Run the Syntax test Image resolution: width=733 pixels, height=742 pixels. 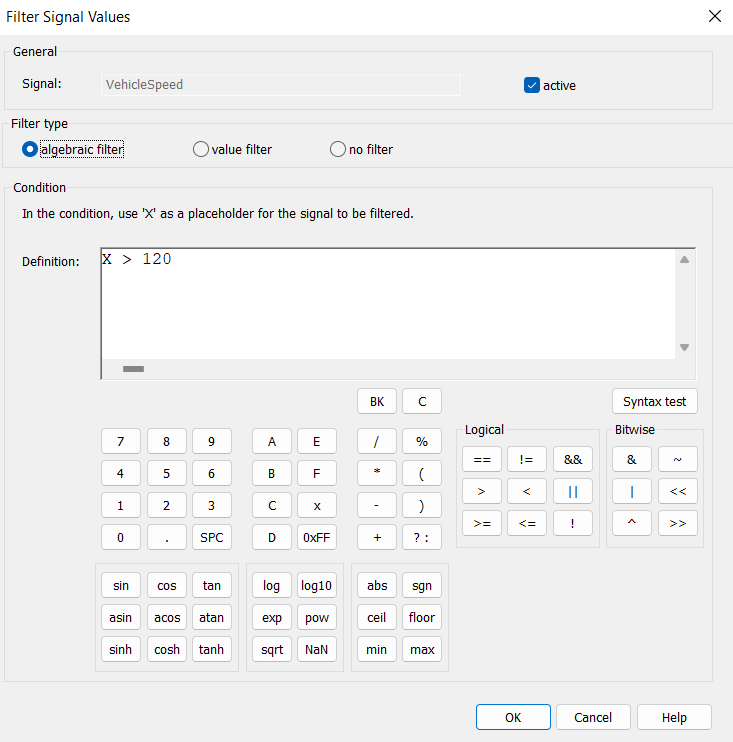tap(654, 401)
